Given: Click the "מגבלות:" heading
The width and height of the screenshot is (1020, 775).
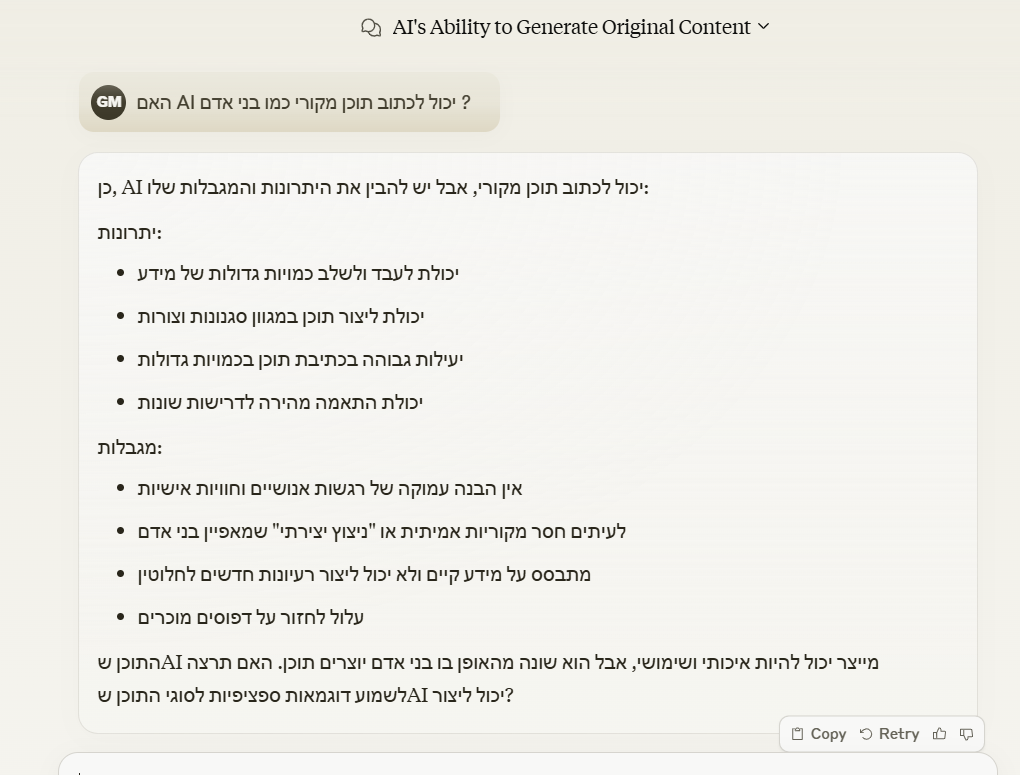Looking at the screenshot, I should (130, 448).
